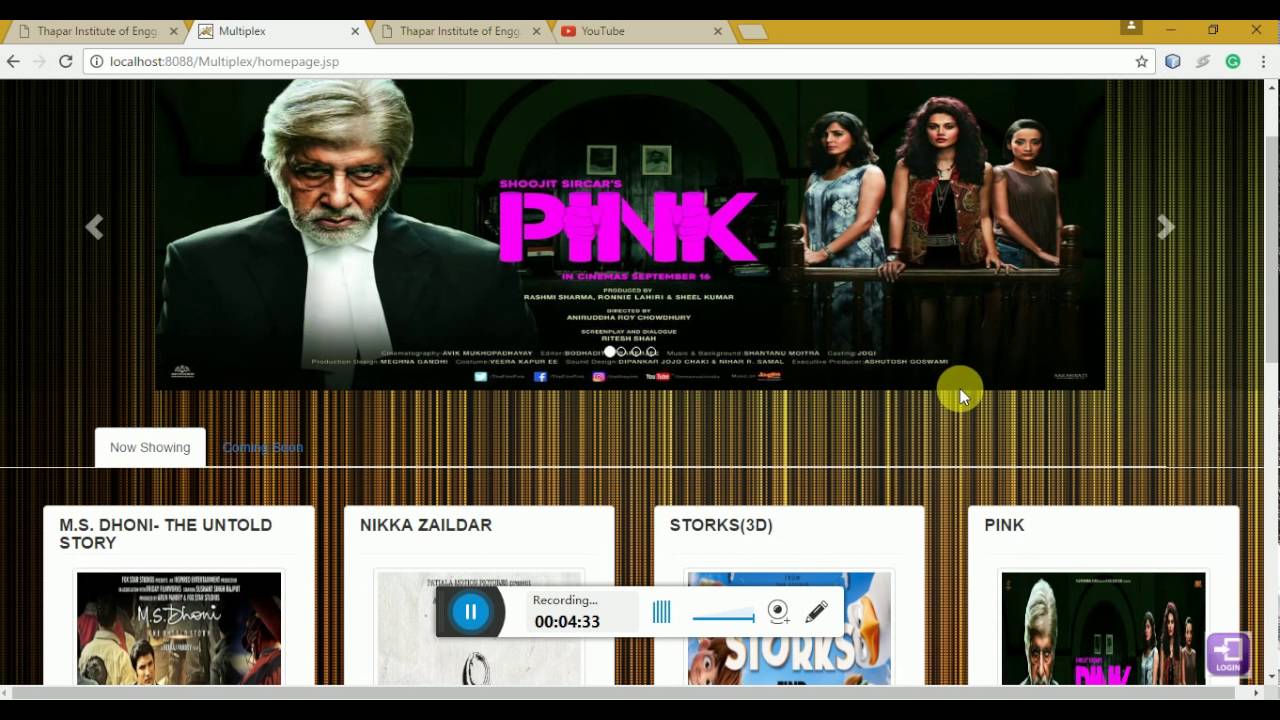Click the grey swirl extension icon
The height and width of the screenshot is (720, 1280).
tap(1203, 61)
